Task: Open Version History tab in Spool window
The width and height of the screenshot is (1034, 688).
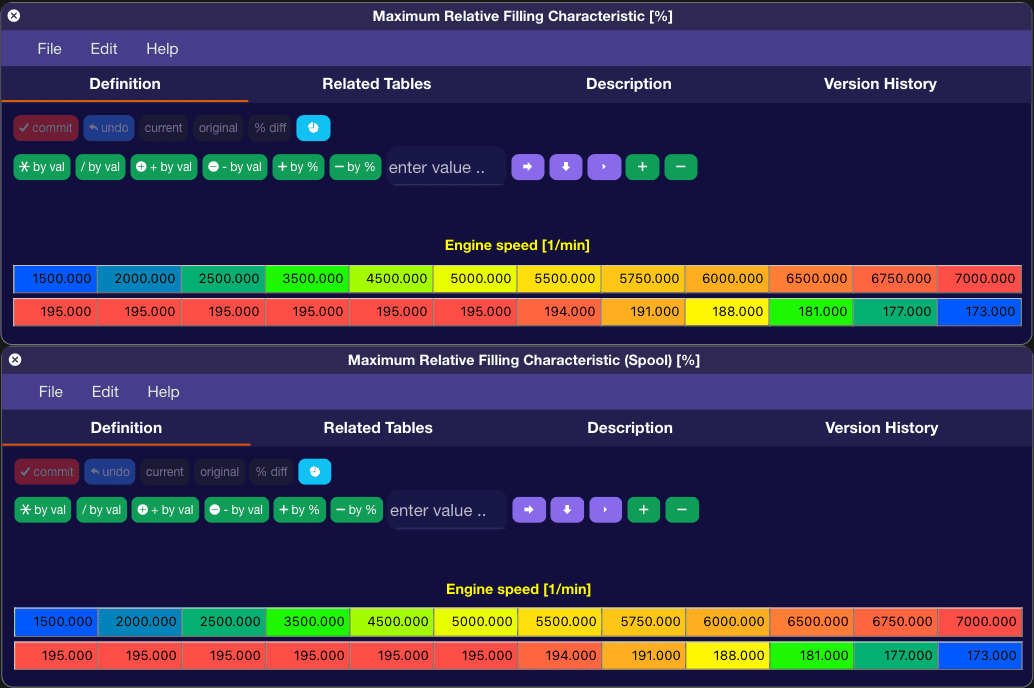Action: coord(882,427)
